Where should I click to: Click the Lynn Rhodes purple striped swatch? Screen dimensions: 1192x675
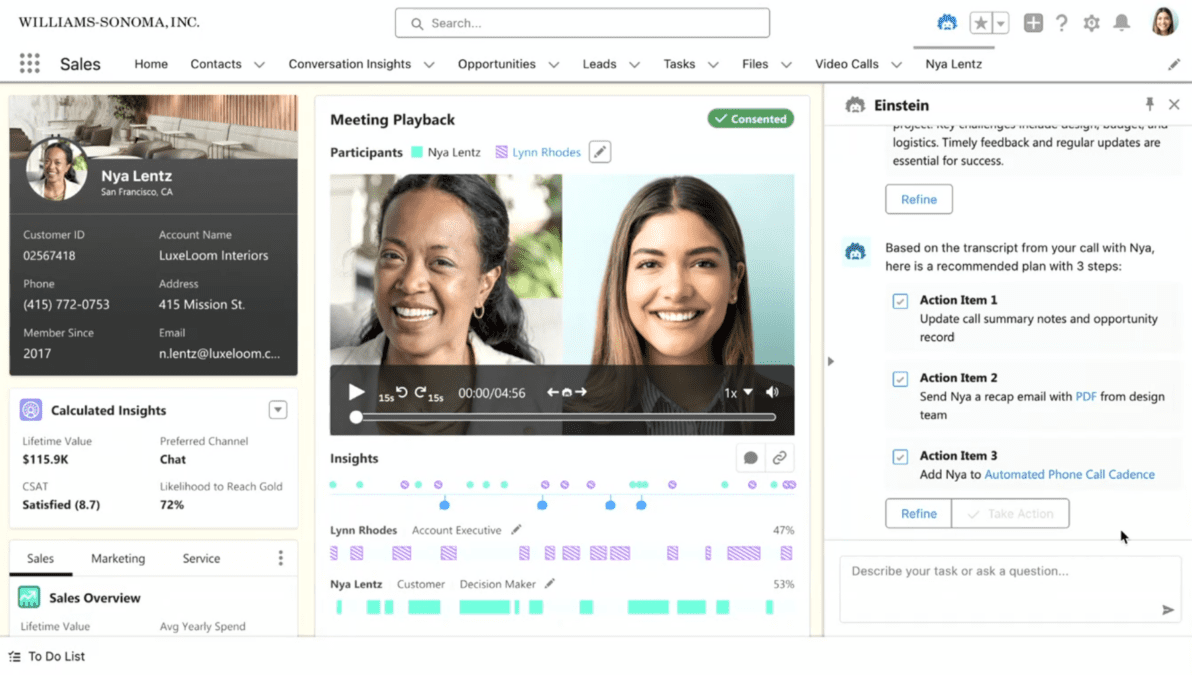pos(501,152)
